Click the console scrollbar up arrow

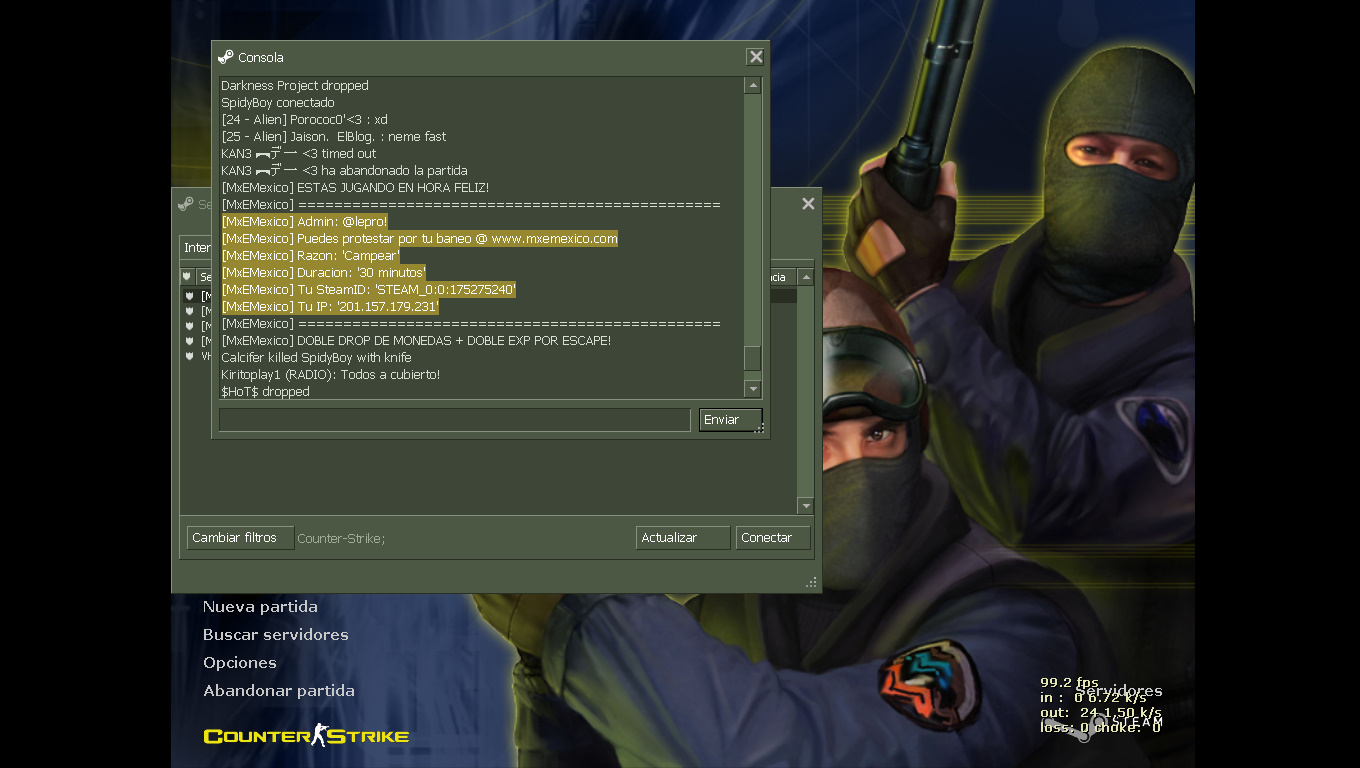coord(753,86)
